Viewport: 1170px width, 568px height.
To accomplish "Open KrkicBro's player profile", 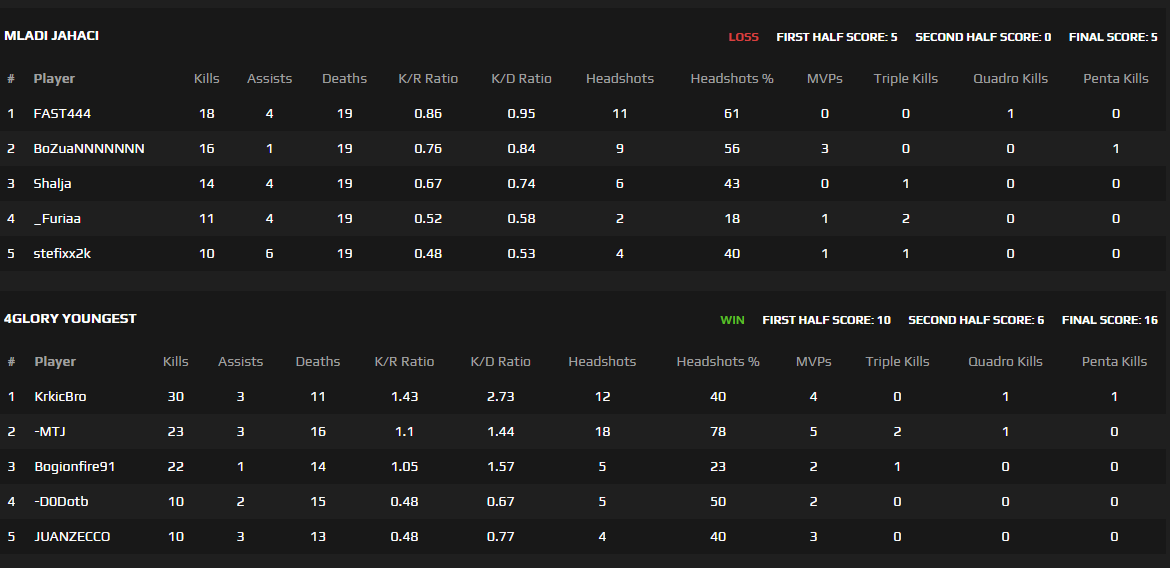I will (x=60, y=397).
